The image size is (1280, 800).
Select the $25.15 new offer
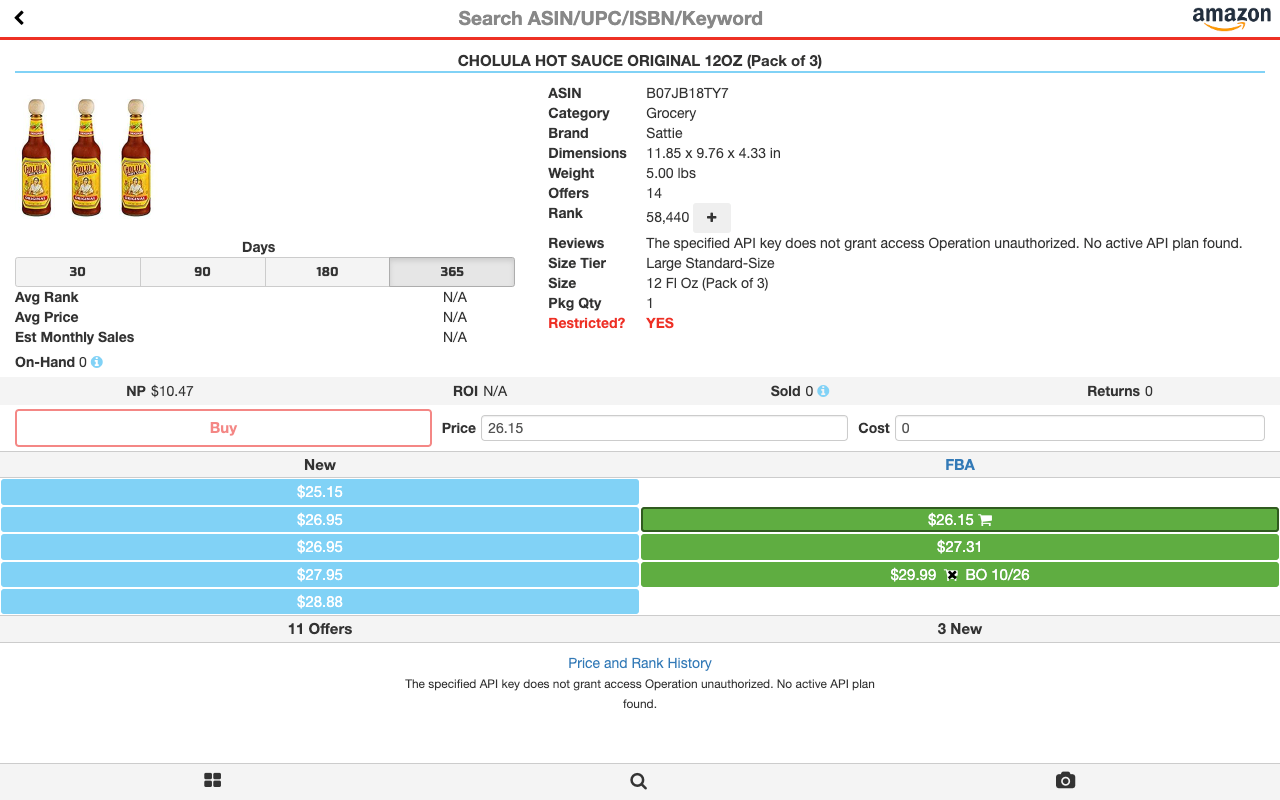[320, 492]
